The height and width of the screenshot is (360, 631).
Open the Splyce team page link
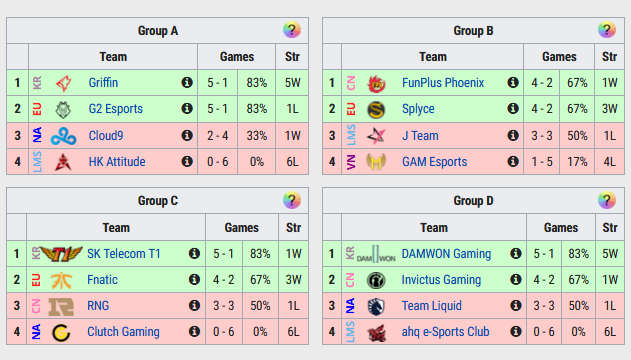418,109
